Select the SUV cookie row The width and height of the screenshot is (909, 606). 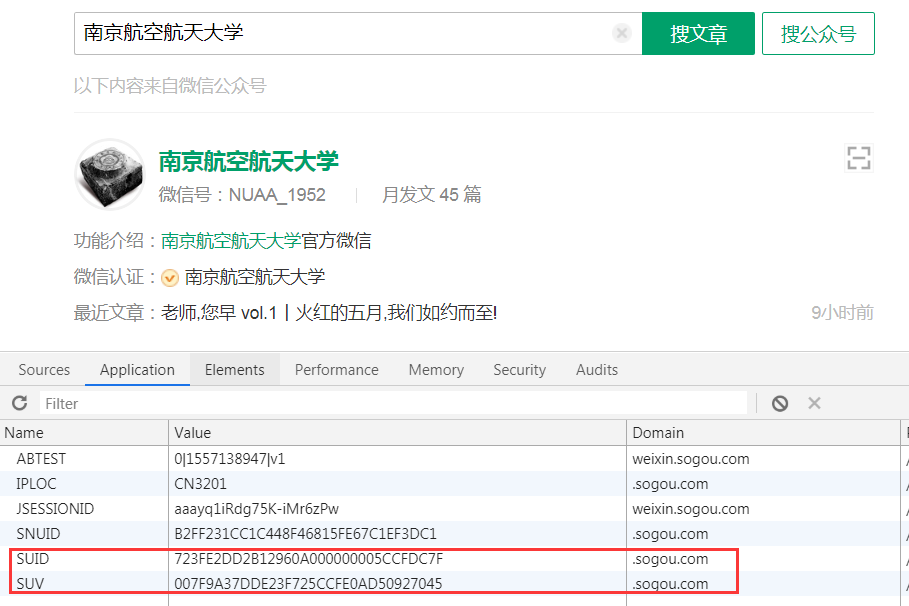tap(454, 583)
